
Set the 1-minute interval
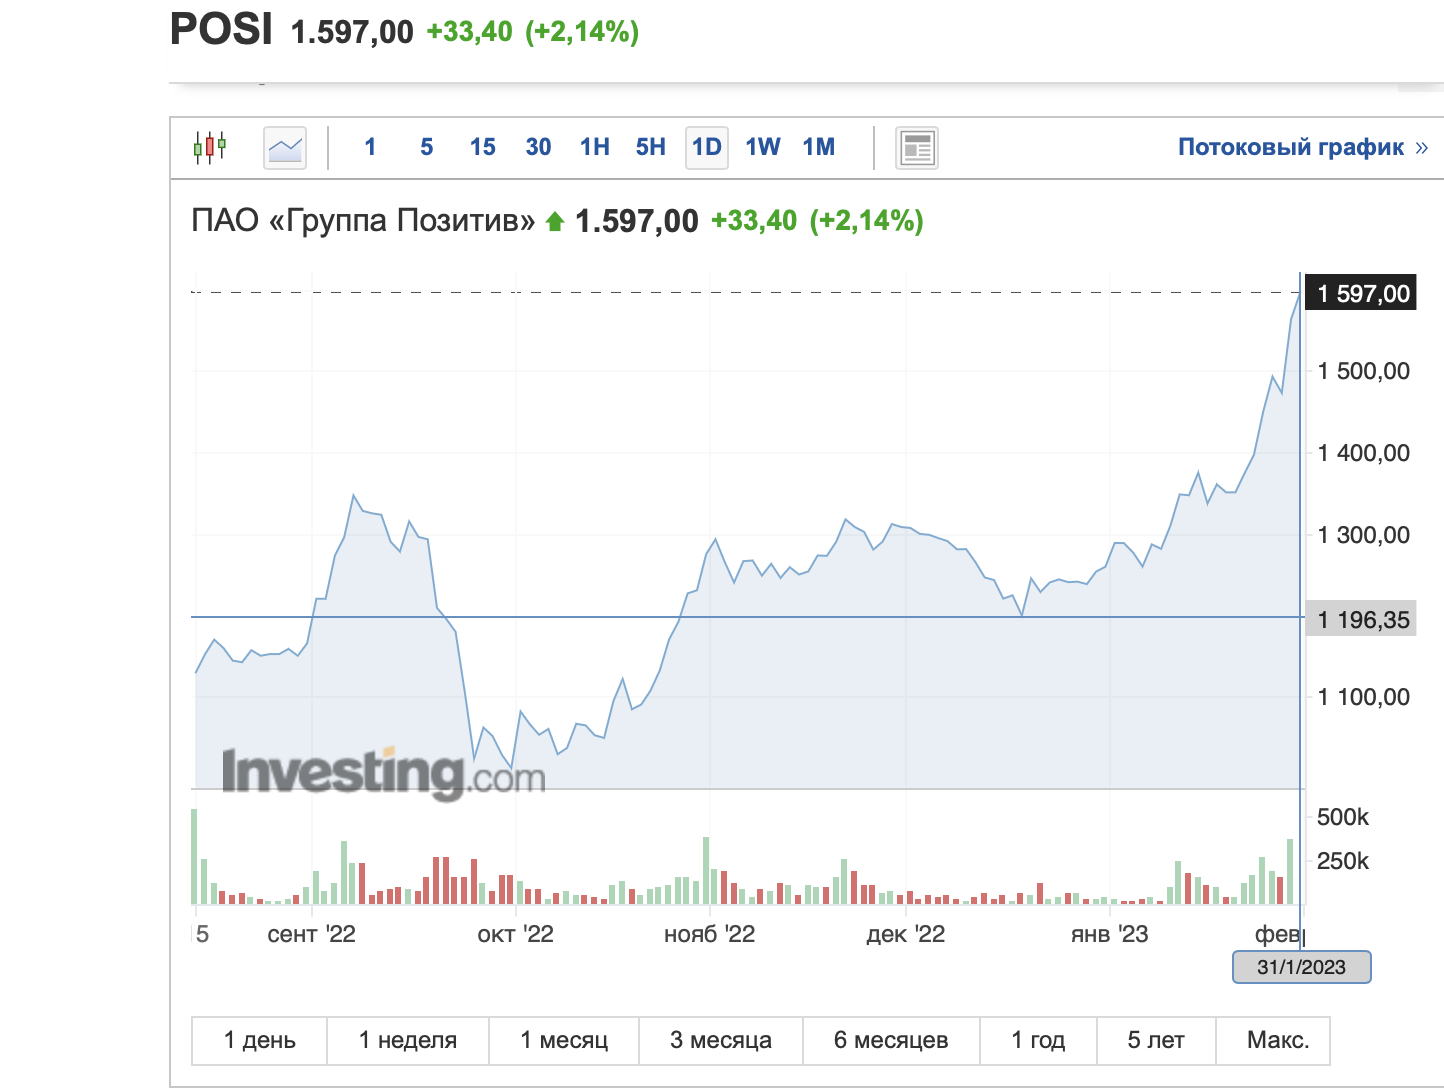[x=370, y=147]
